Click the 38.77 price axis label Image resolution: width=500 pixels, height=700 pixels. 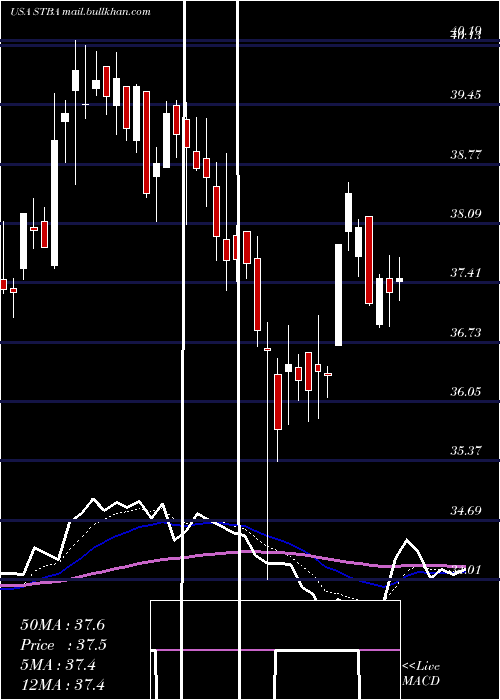click(x=466, y=155)
